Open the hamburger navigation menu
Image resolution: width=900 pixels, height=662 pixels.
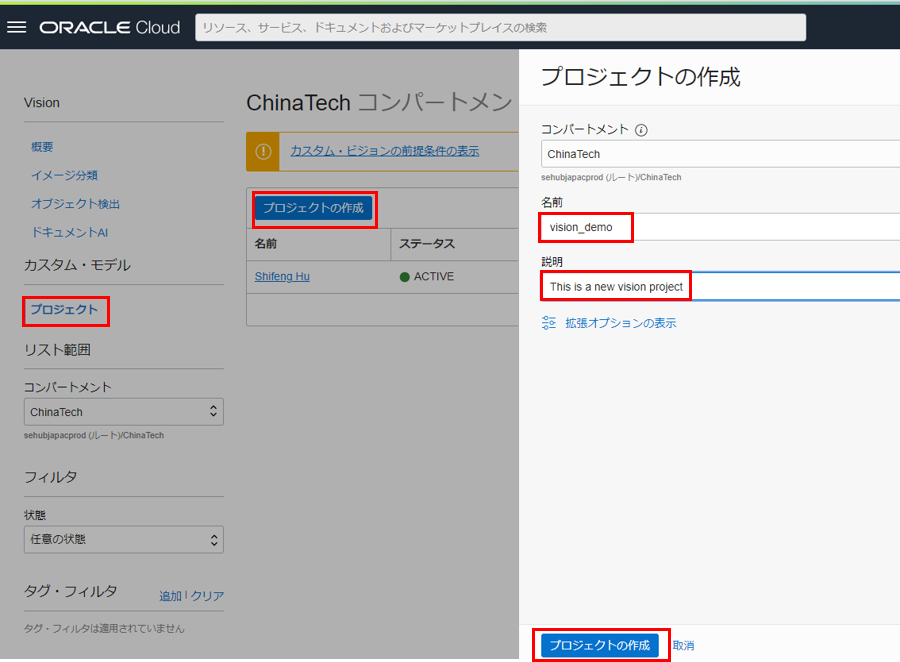click(16, 27)
